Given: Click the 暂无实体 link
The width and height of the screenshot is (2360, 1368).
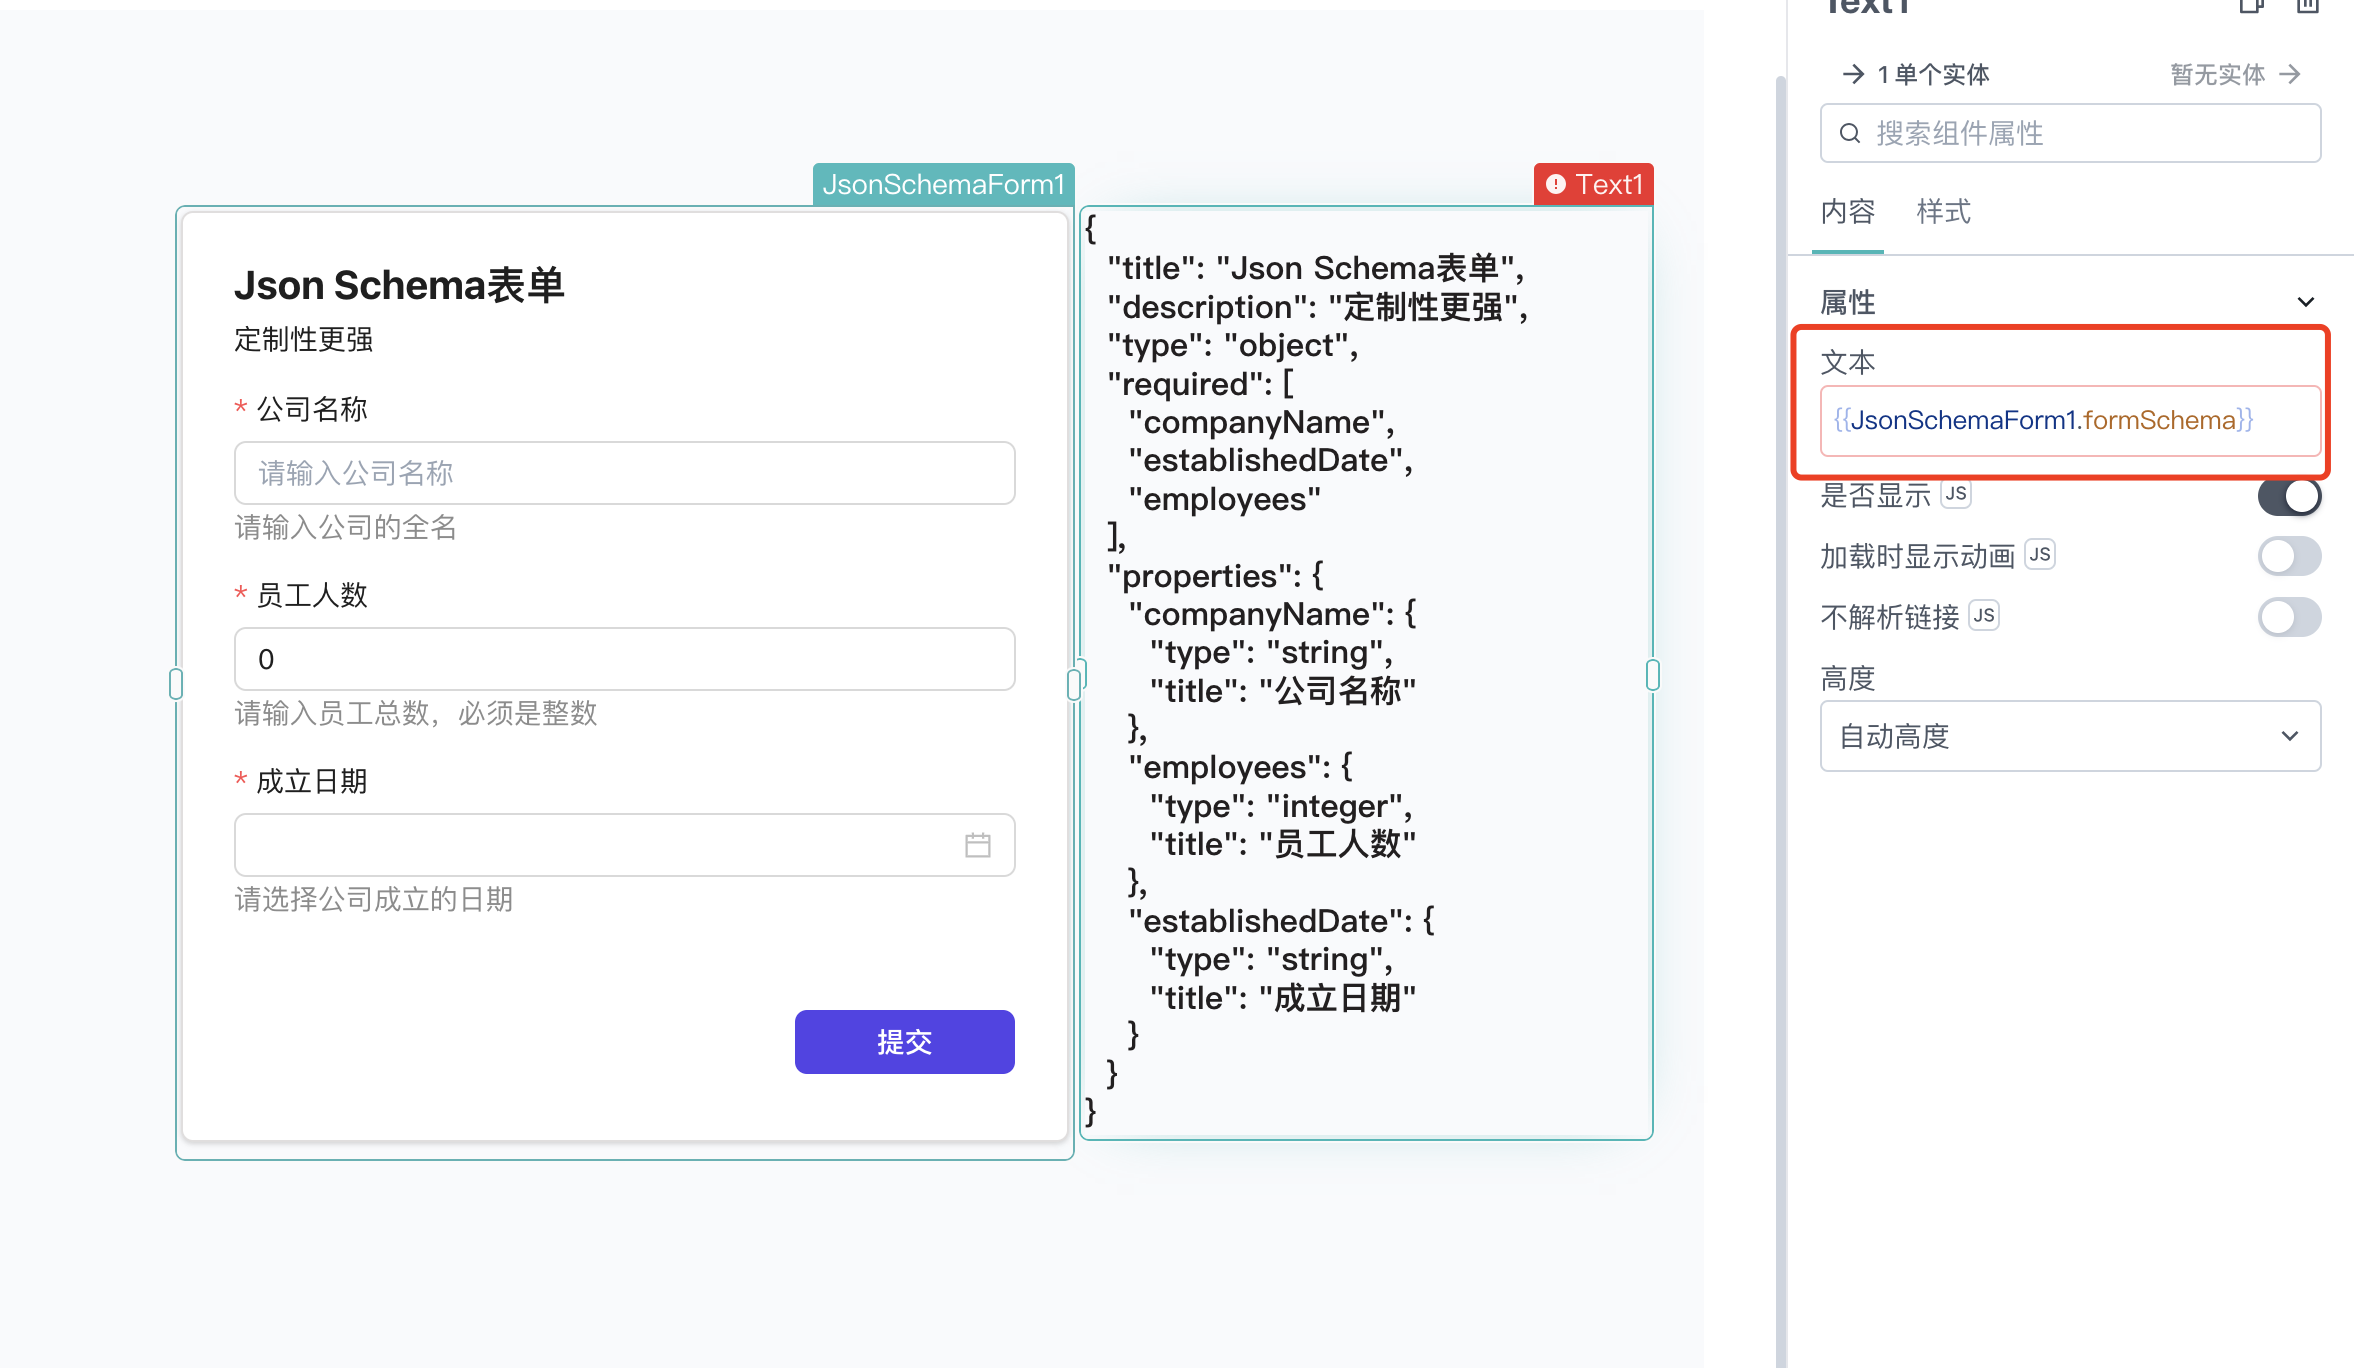Looking at the screenshot, I should point(2217,74).
